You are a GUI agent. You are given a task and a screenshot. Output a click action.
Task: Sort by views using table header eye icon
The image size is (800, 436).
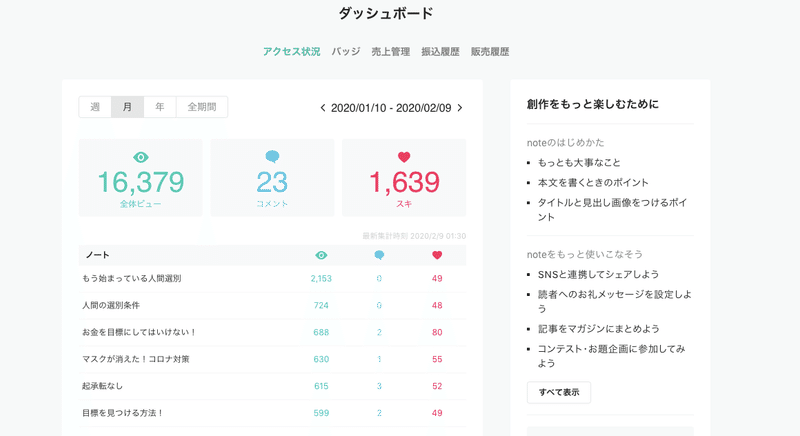click(x=321, y=255)
